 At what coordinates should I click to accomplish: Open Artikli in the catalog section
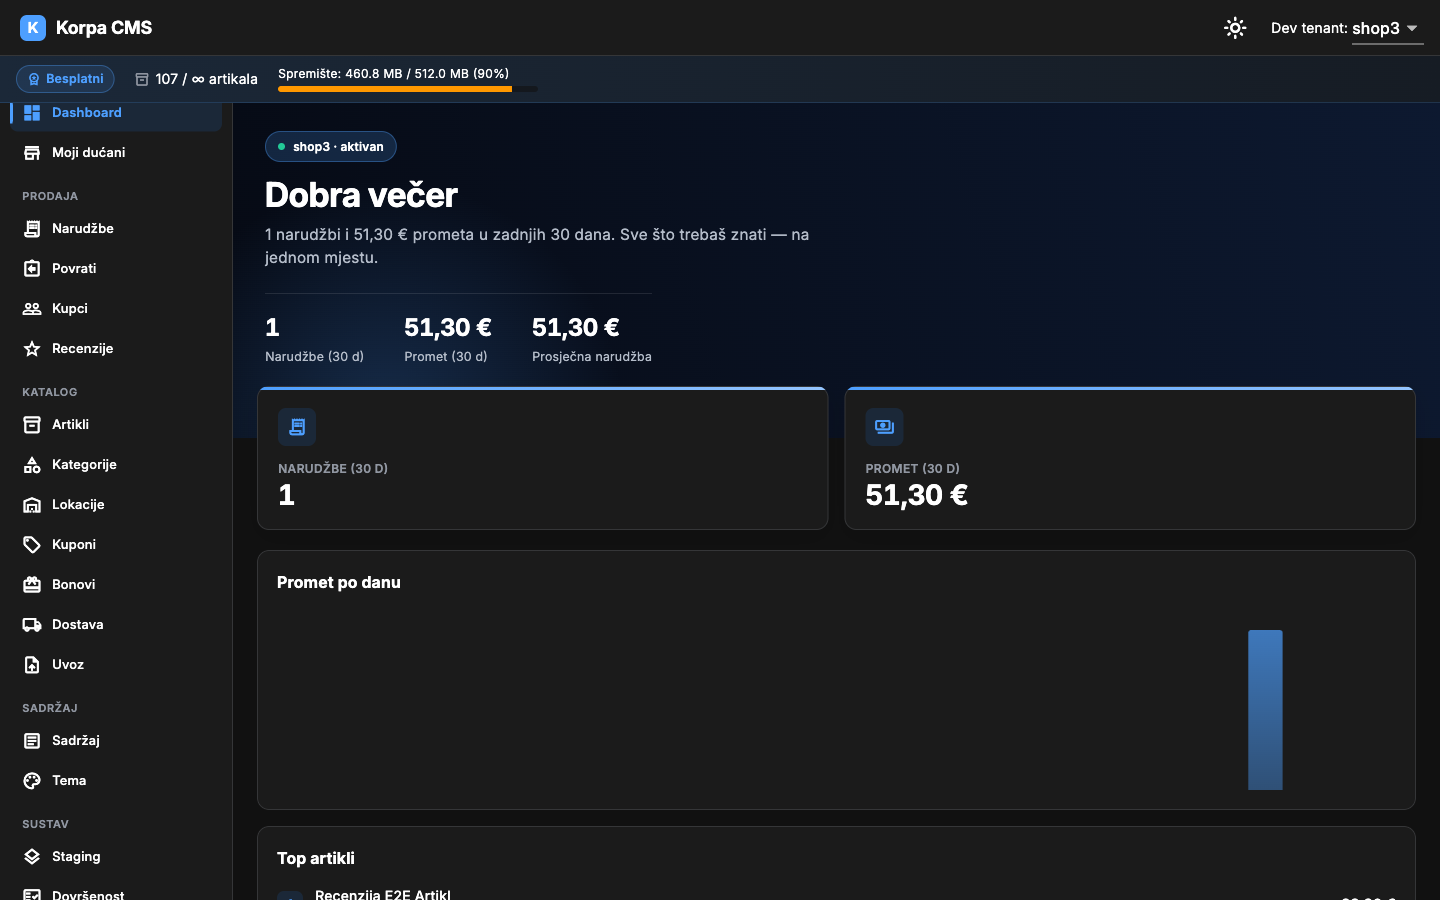(x=116, y=425)
